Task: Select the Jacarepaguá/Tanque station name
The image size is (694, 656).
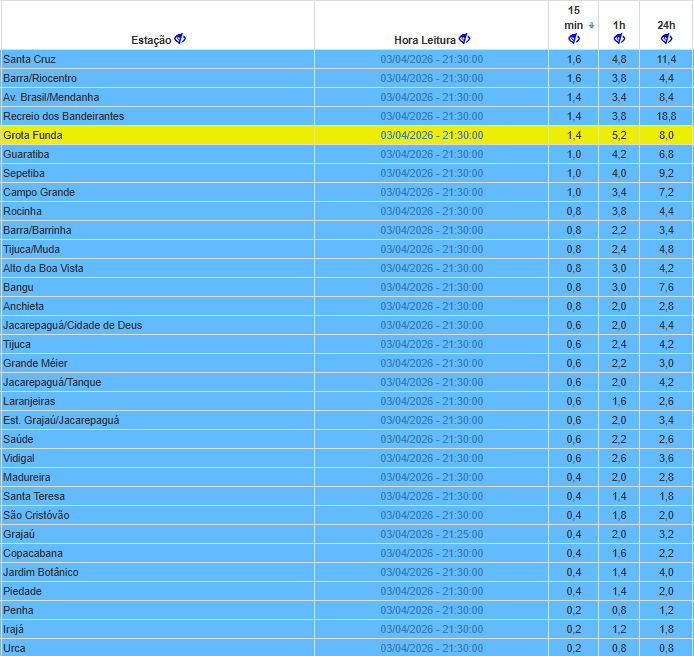Action: 52,382
